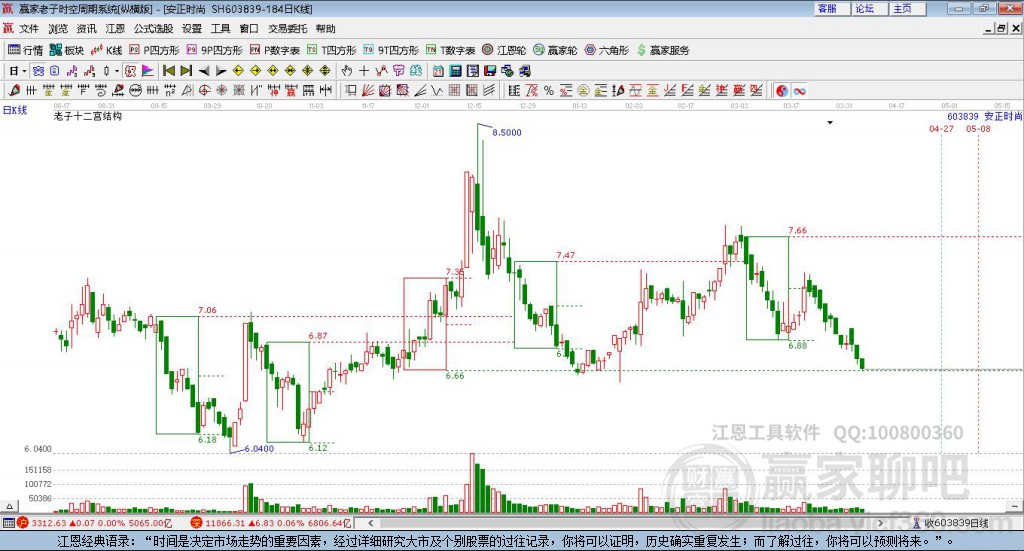Image resolution: width=1024 pixels, height=551 pixels.
Task: Toggle the blue crossed-boxes button beside 日
Action: pyautogui.click(x=38, y=71)
